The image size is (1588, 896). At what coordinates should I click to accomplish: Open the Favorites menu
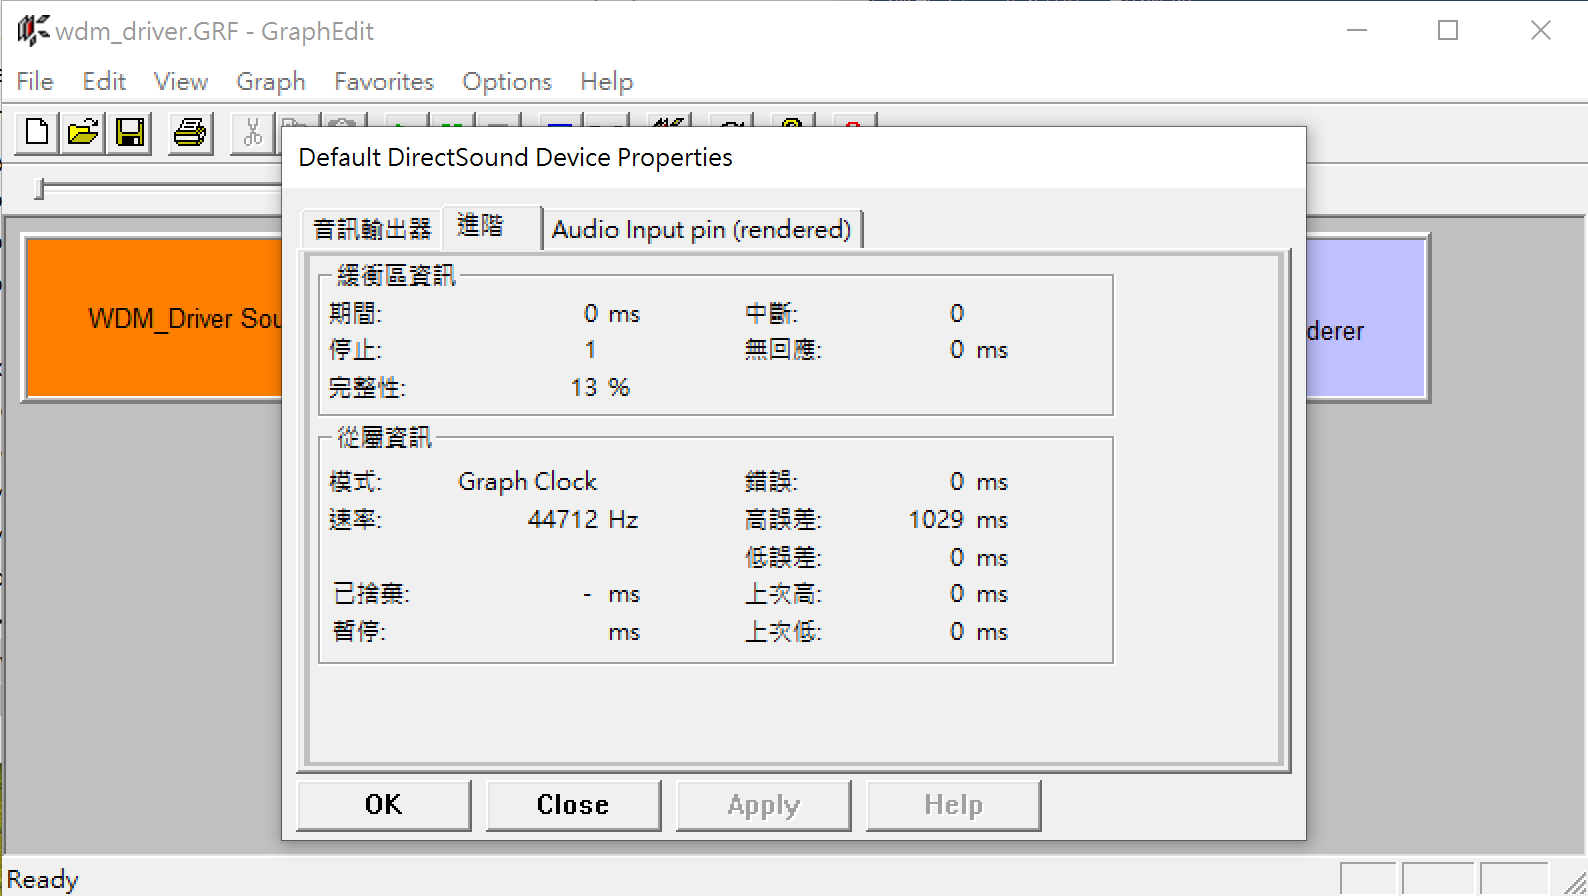[x=383, y=82]
